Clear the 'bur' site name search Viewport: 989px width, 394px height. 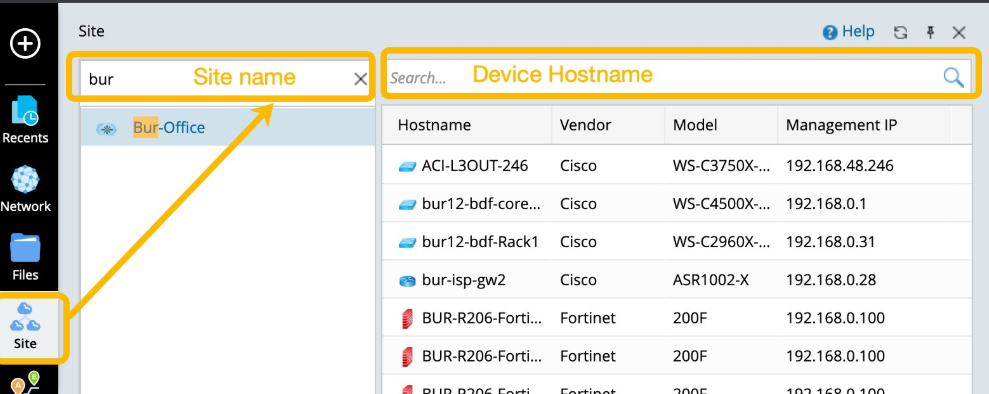[360, 79]
